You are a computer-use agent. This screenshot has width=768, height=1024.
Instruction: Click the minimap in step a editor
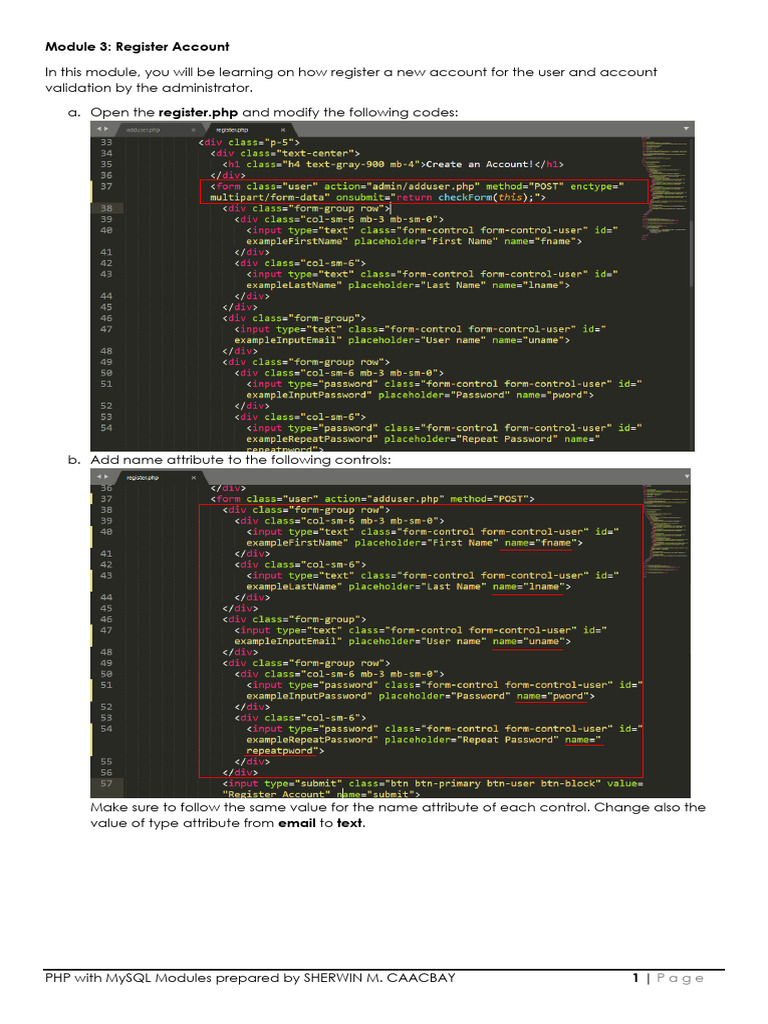(x=664, y=189)
